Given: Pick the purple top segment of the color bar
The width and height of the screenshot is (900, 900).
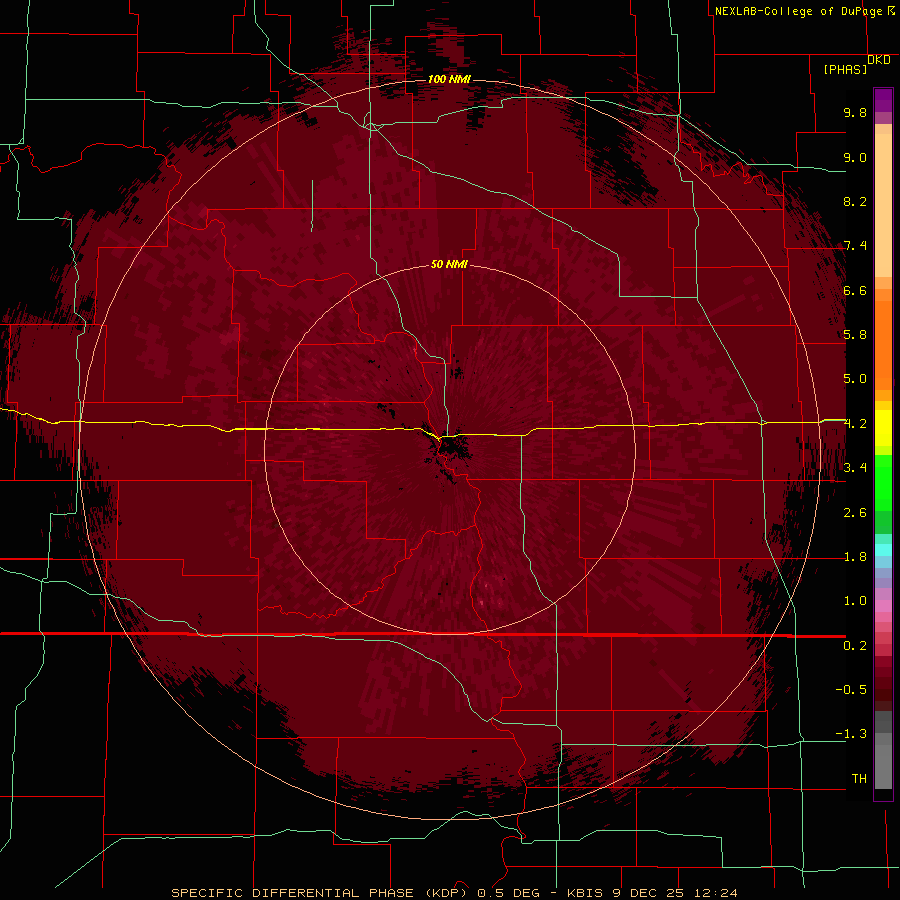Looking at the screenshot, I should click(x=883, y=100).
